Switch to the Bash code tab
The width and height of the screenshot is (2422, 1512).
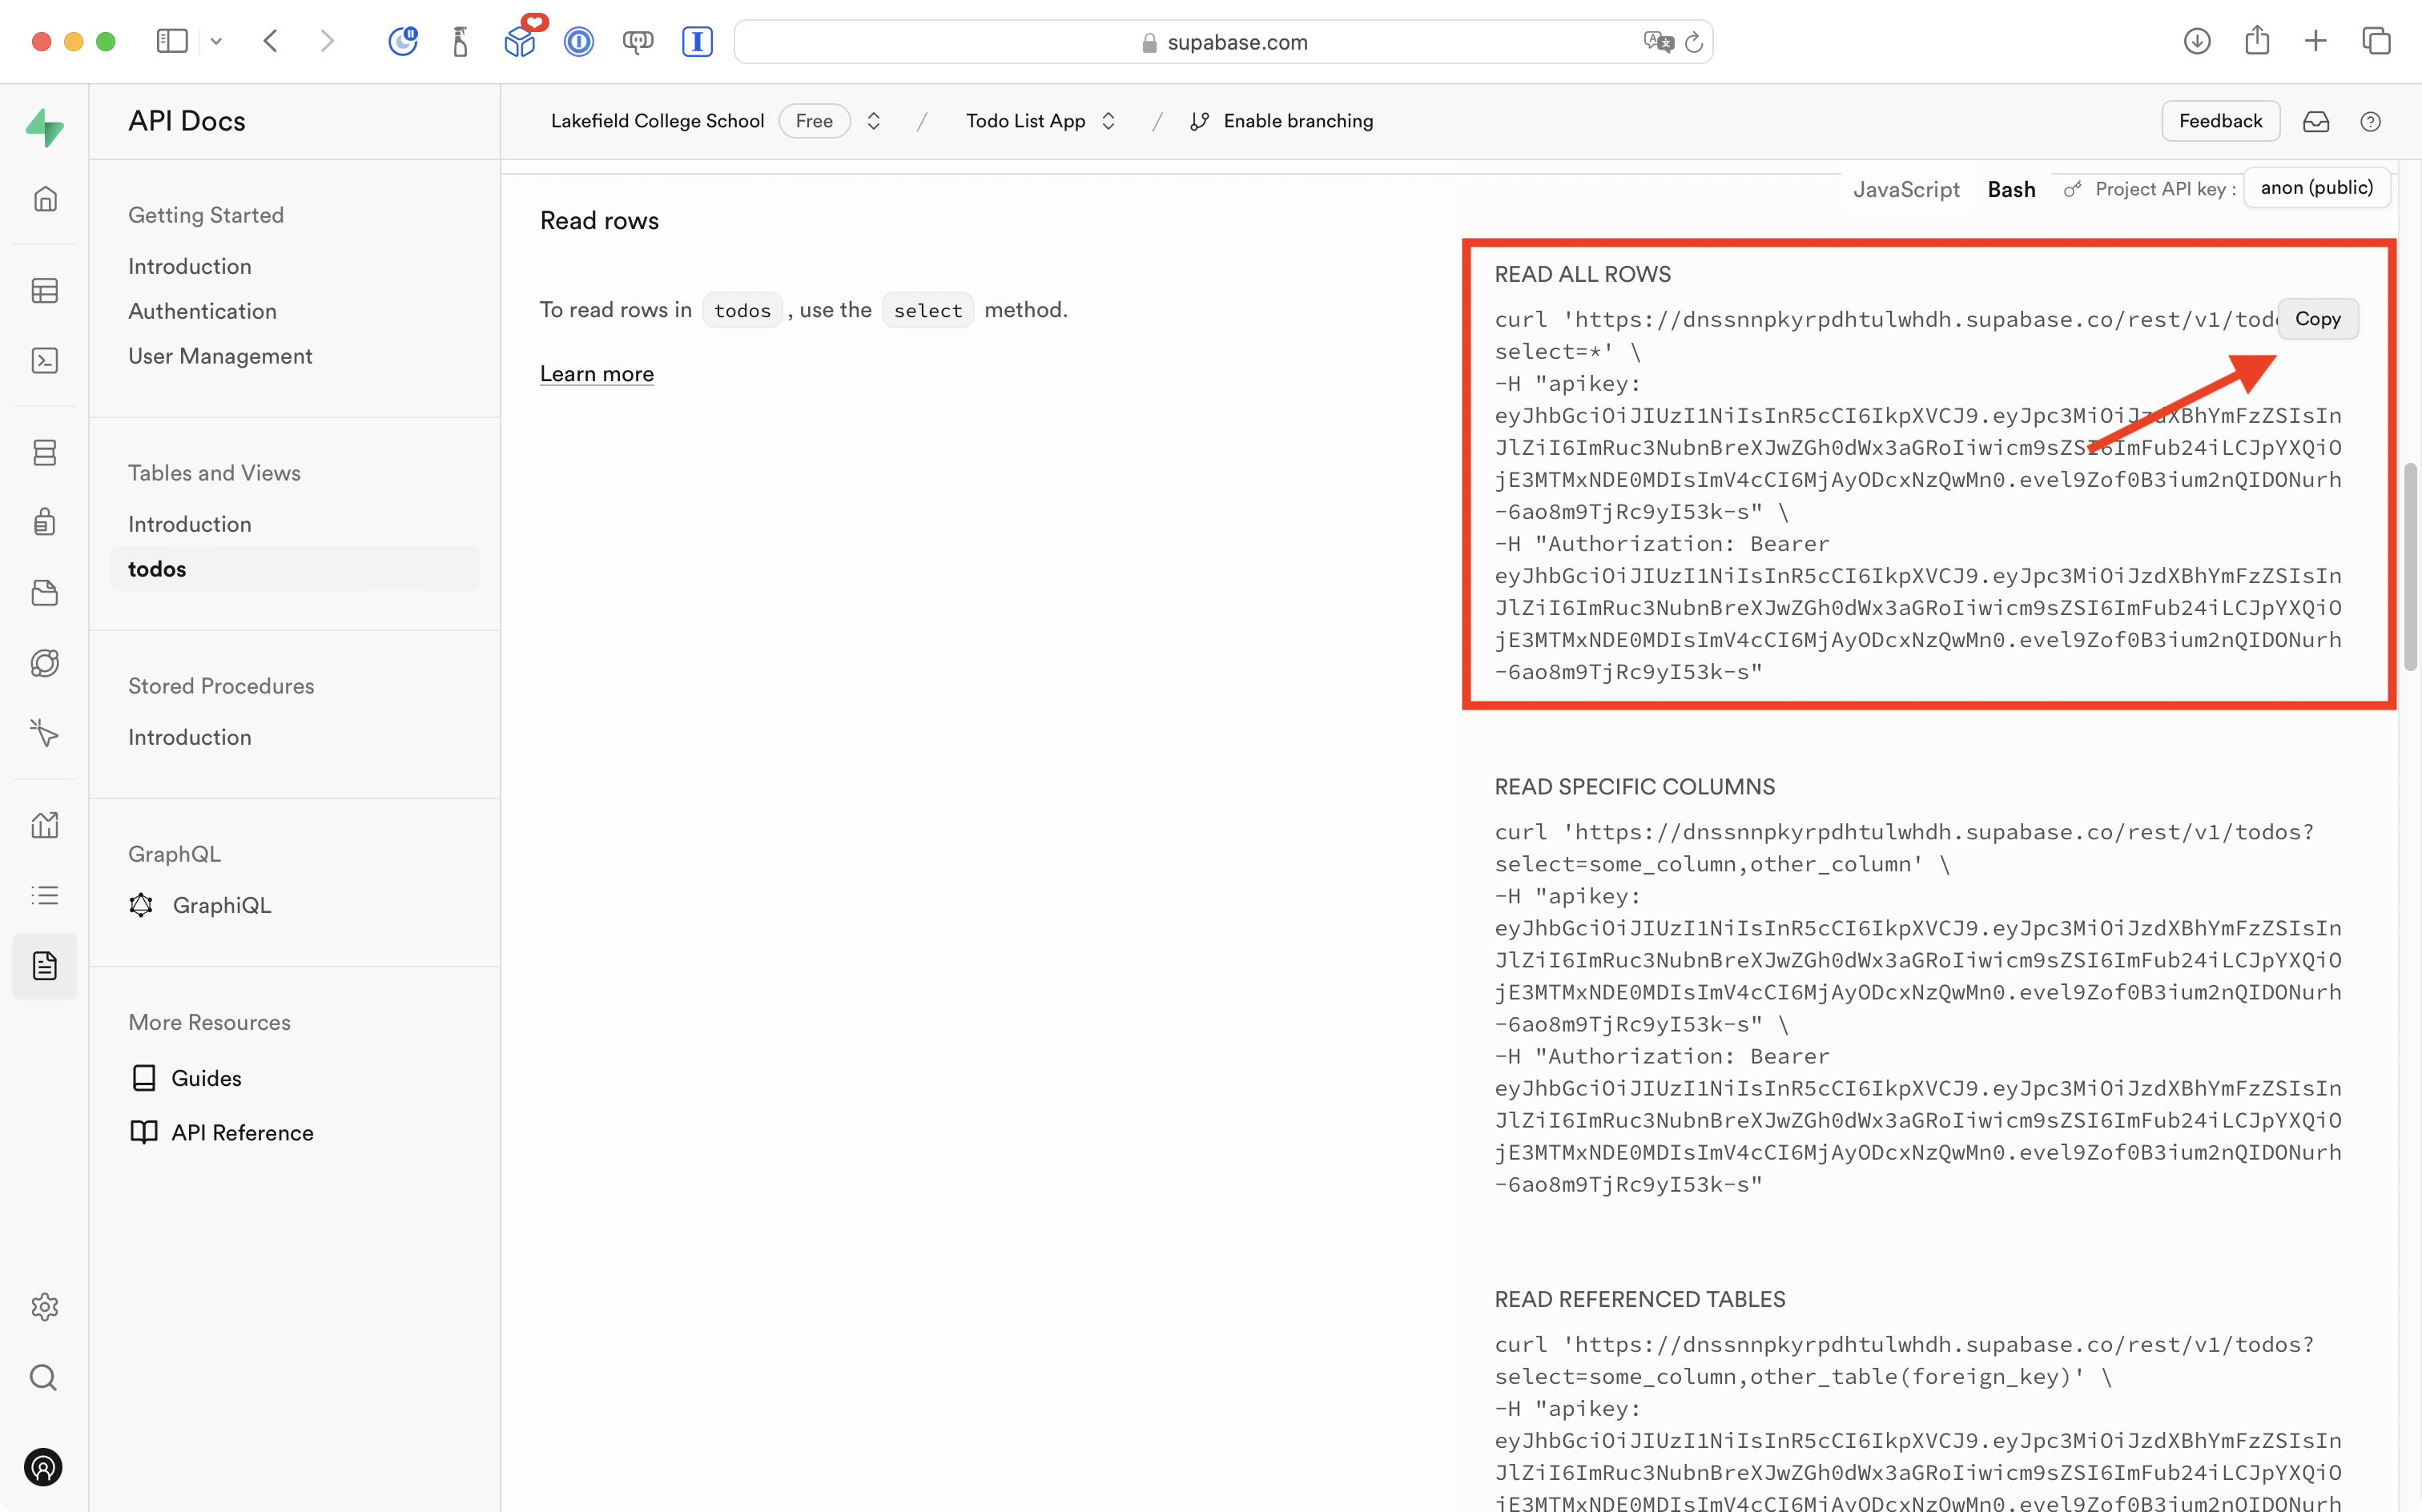(x=2011, y=189)
